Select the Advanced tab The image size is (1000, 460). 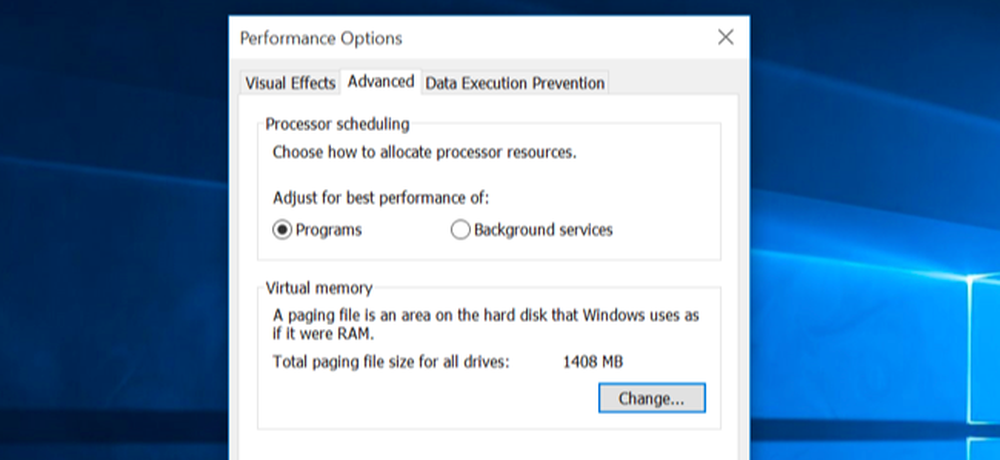[x=381, y=82]
